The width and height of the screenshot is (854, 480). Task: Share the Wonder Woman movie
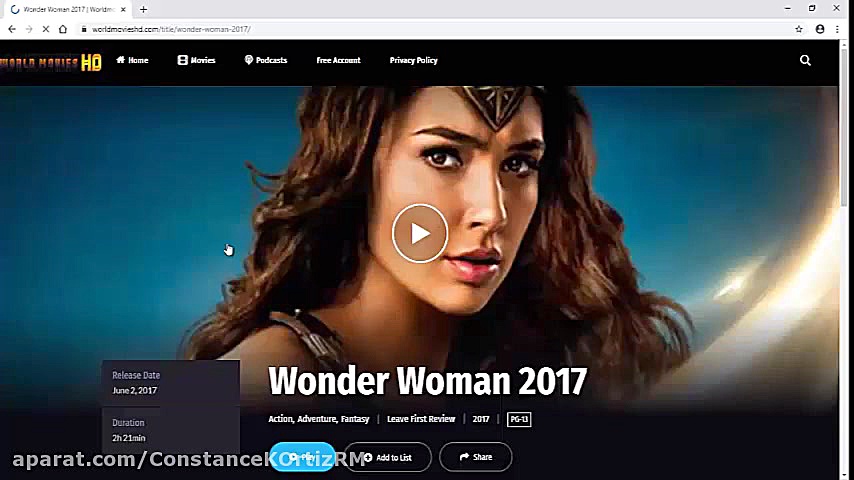(x=475, y=457)
